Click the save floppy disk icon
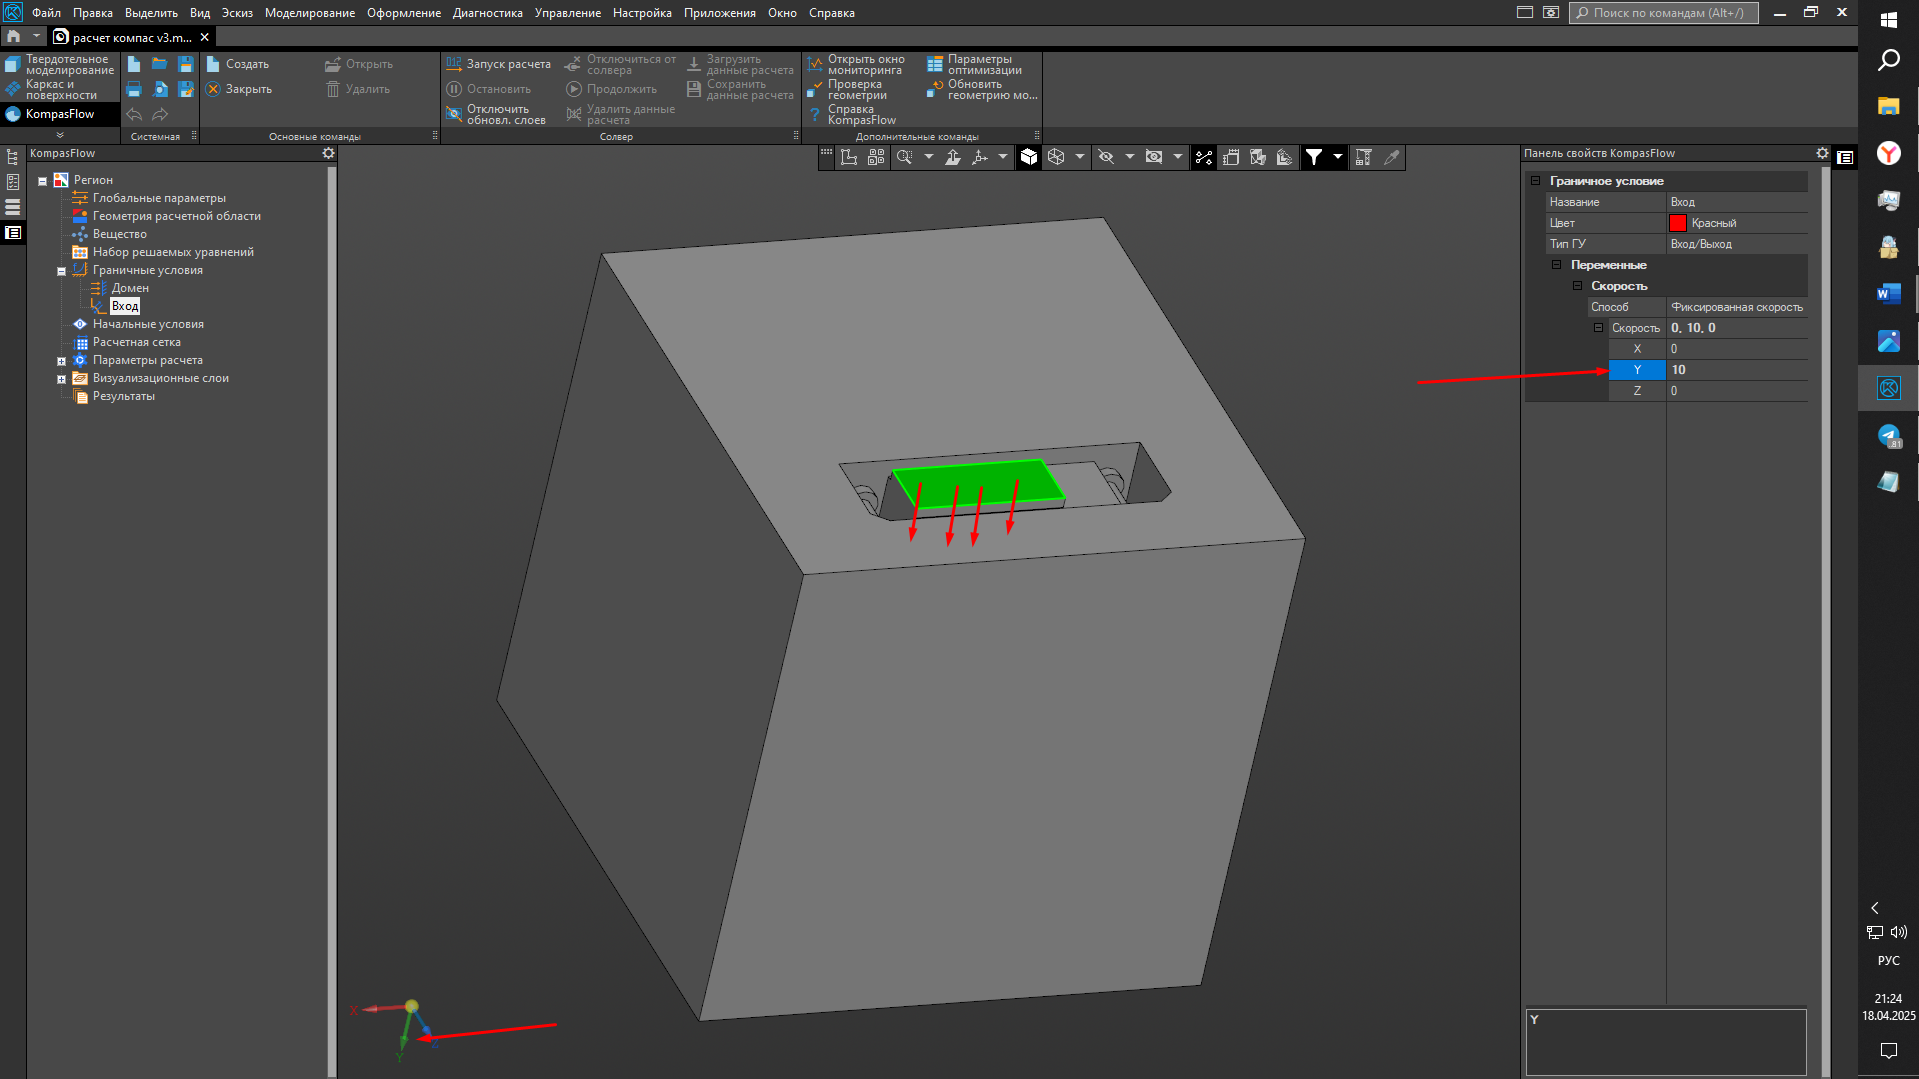The height and width of the screenshot is (1079, 1919). pyautogui.click(x=185, y=64)
